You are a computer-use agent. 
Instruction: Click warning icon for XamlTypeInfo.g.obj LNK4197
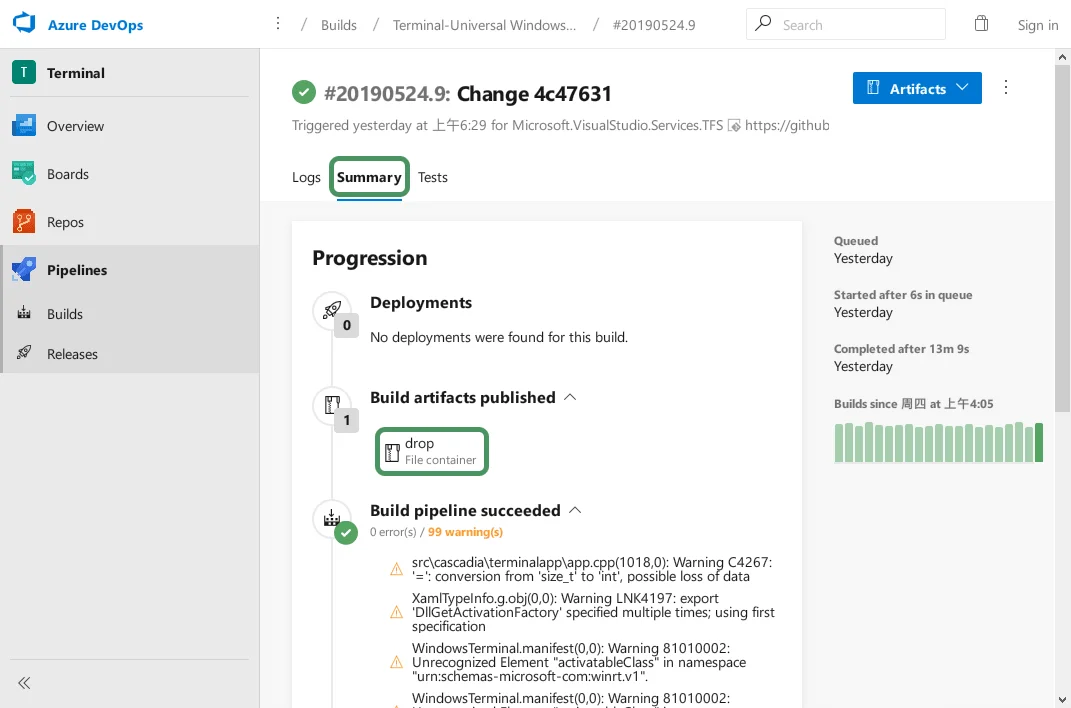tap(396, 612)
